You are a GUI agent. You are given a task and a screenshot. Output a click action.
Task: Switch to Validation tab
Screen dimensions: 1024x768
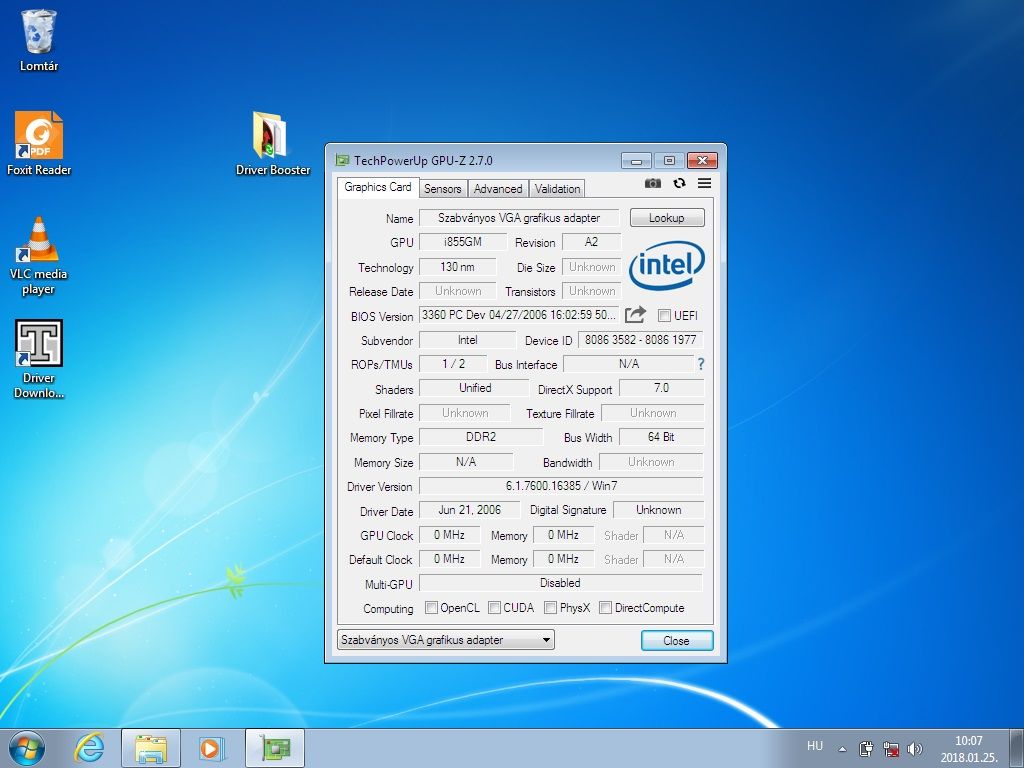[x=557, y=189]
